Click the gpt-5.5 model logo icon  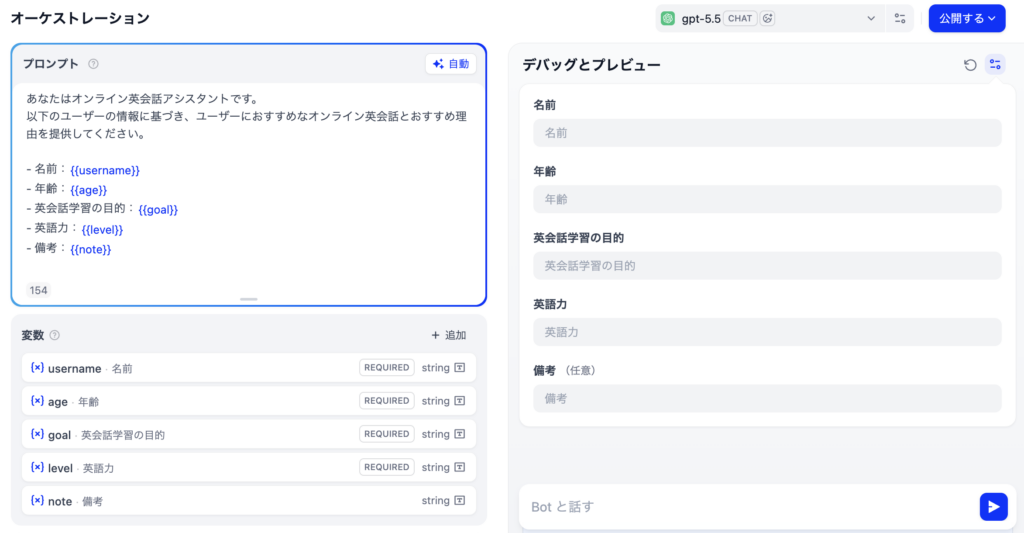[x=667, y=18]
